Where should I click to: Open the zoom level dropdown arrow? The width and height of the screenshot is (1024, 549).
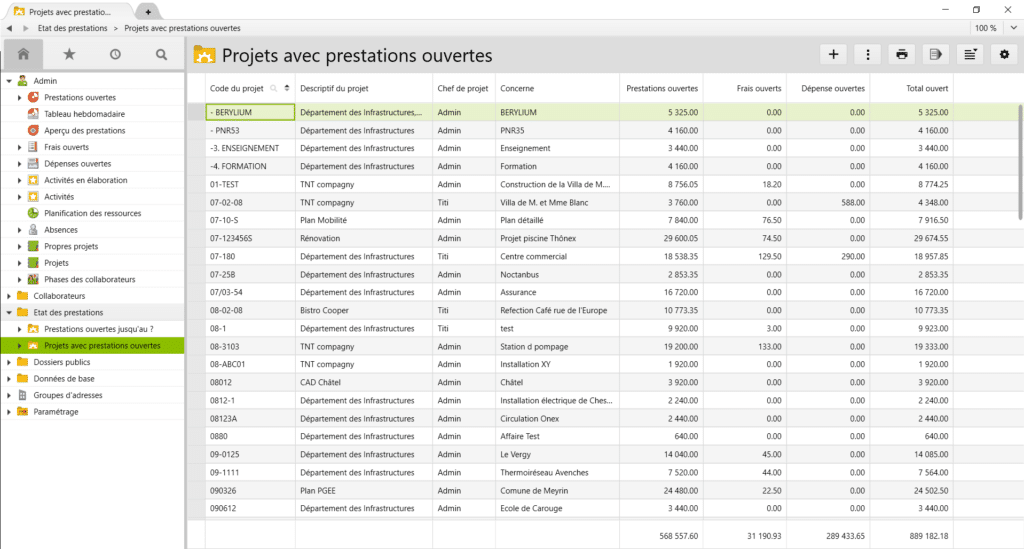pos(1014,28)
